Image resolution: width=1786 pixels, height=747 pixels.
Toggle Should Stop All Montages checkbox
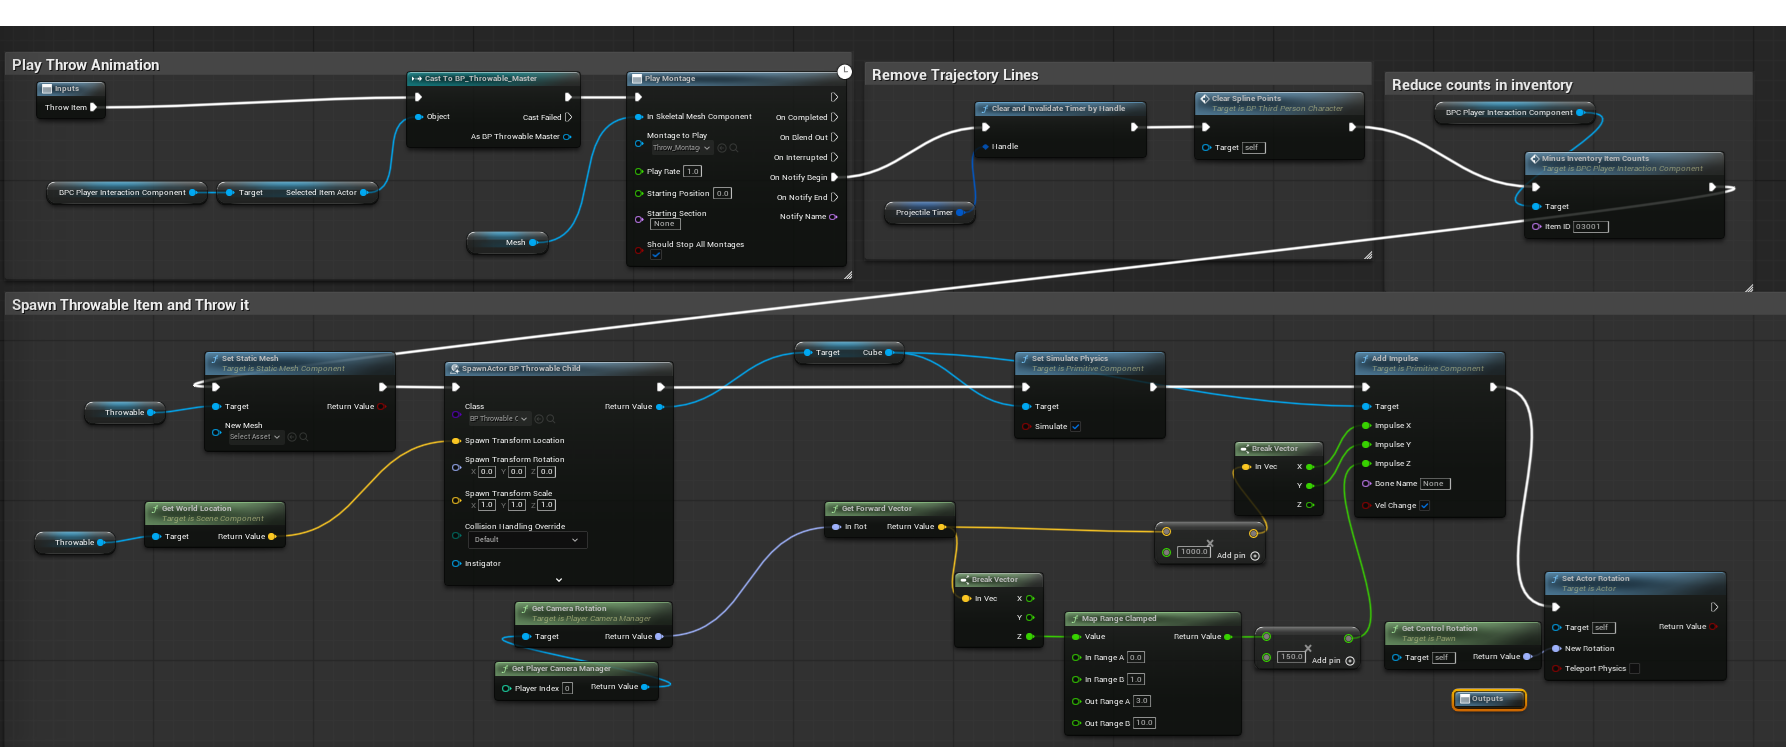[x=656, y=256]
